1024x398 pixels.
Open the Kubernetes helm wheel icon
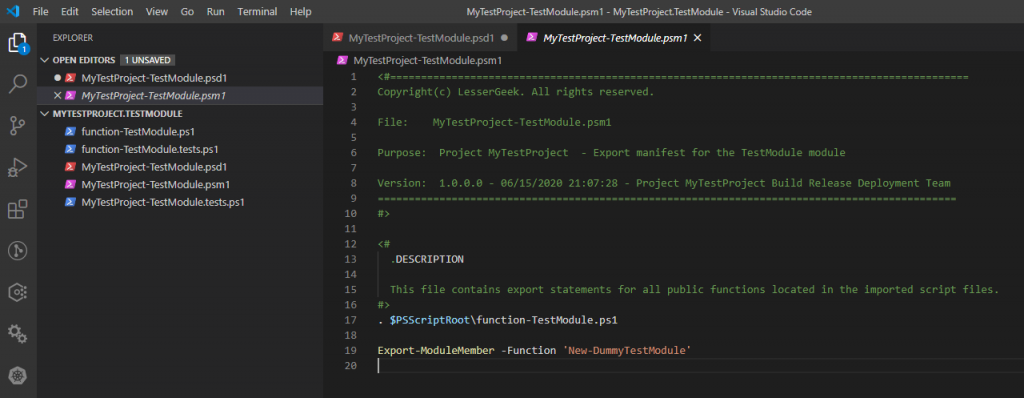click(x=18, y=376)
